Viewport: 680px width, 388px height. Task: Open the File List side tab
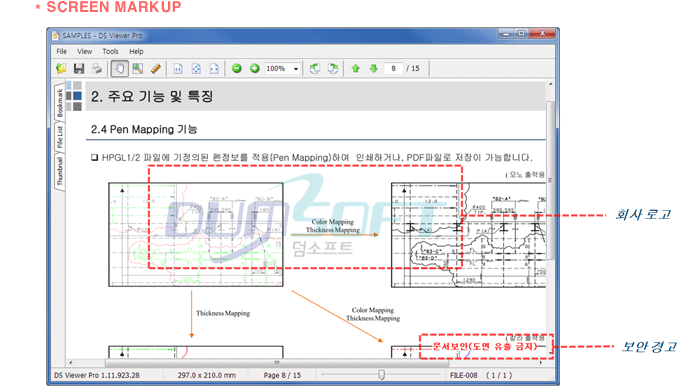(60, 137)
